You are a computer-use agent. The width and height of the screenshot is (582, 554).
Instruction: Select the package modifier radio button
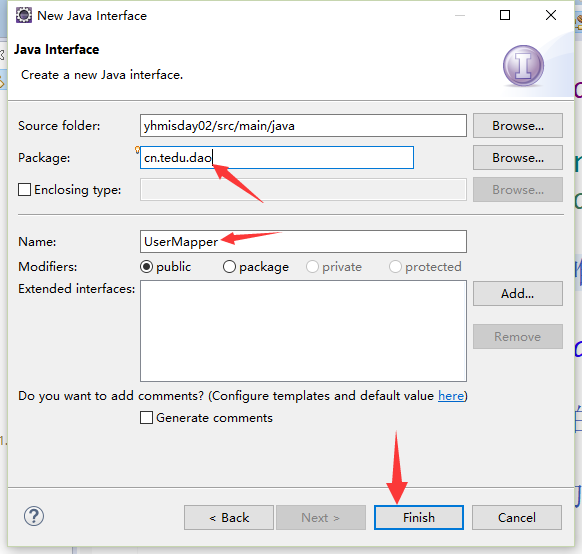coord(229,267)
